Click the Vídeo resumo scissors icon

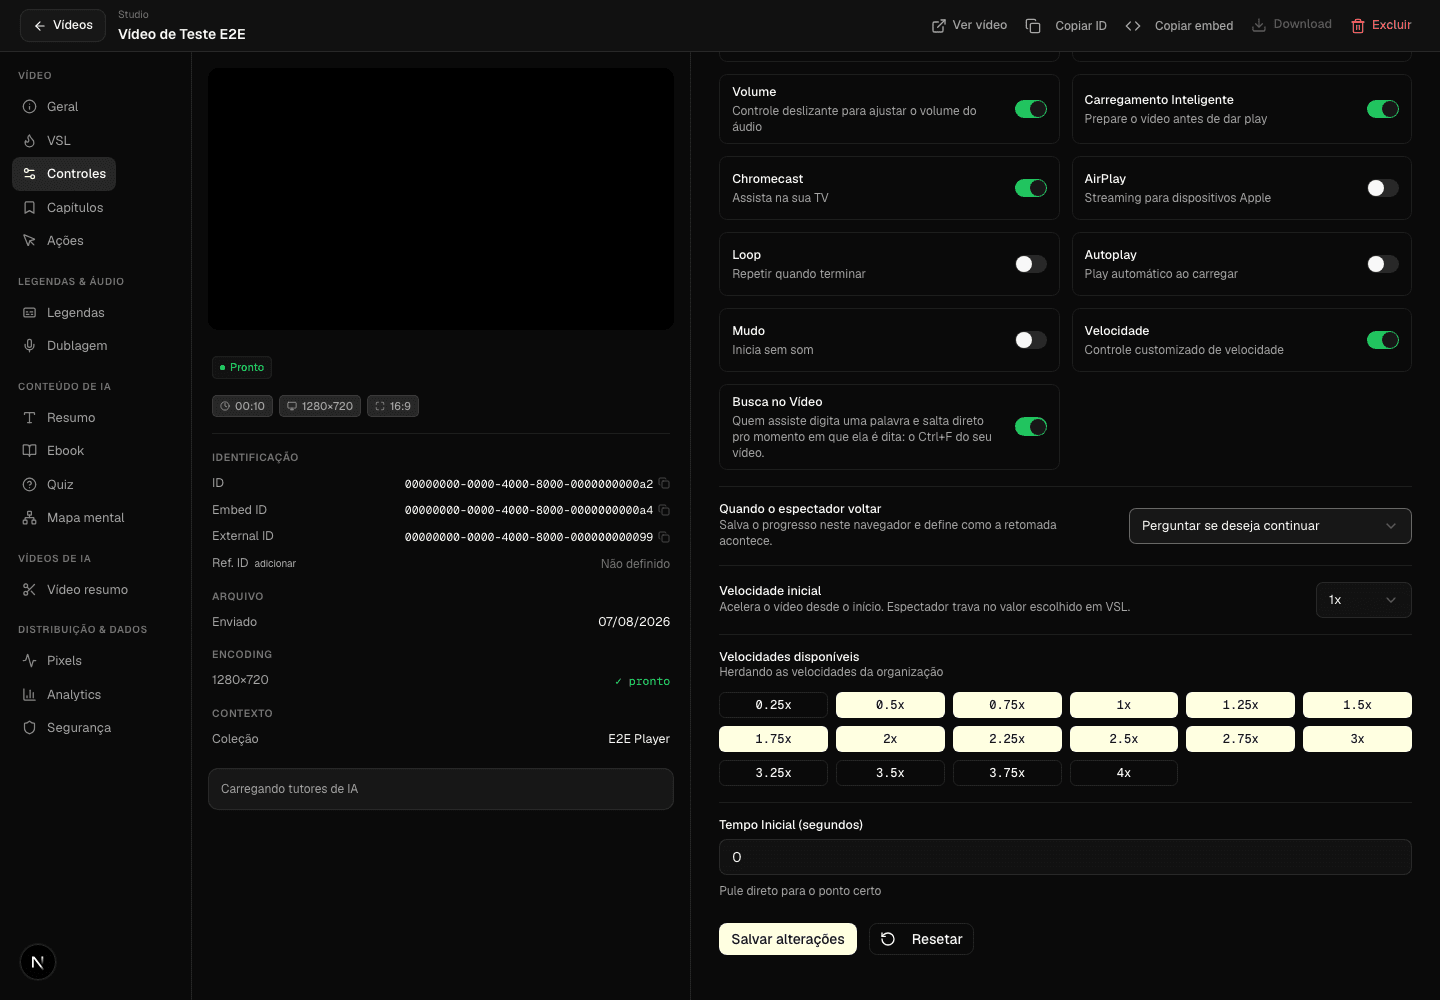coord(30,590)
